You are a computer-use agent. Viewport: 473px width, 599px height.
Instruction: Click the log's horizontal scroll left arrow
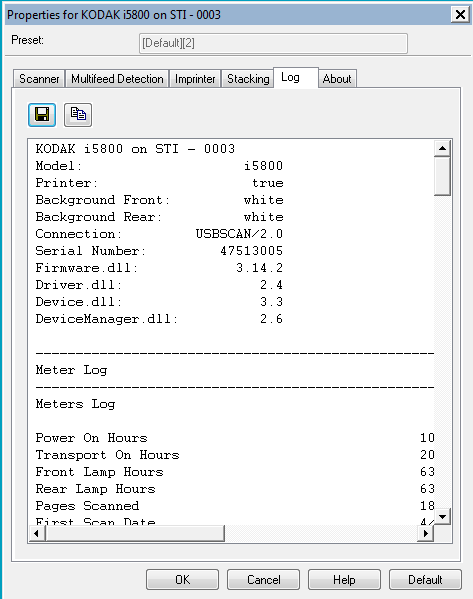point(37,533)
